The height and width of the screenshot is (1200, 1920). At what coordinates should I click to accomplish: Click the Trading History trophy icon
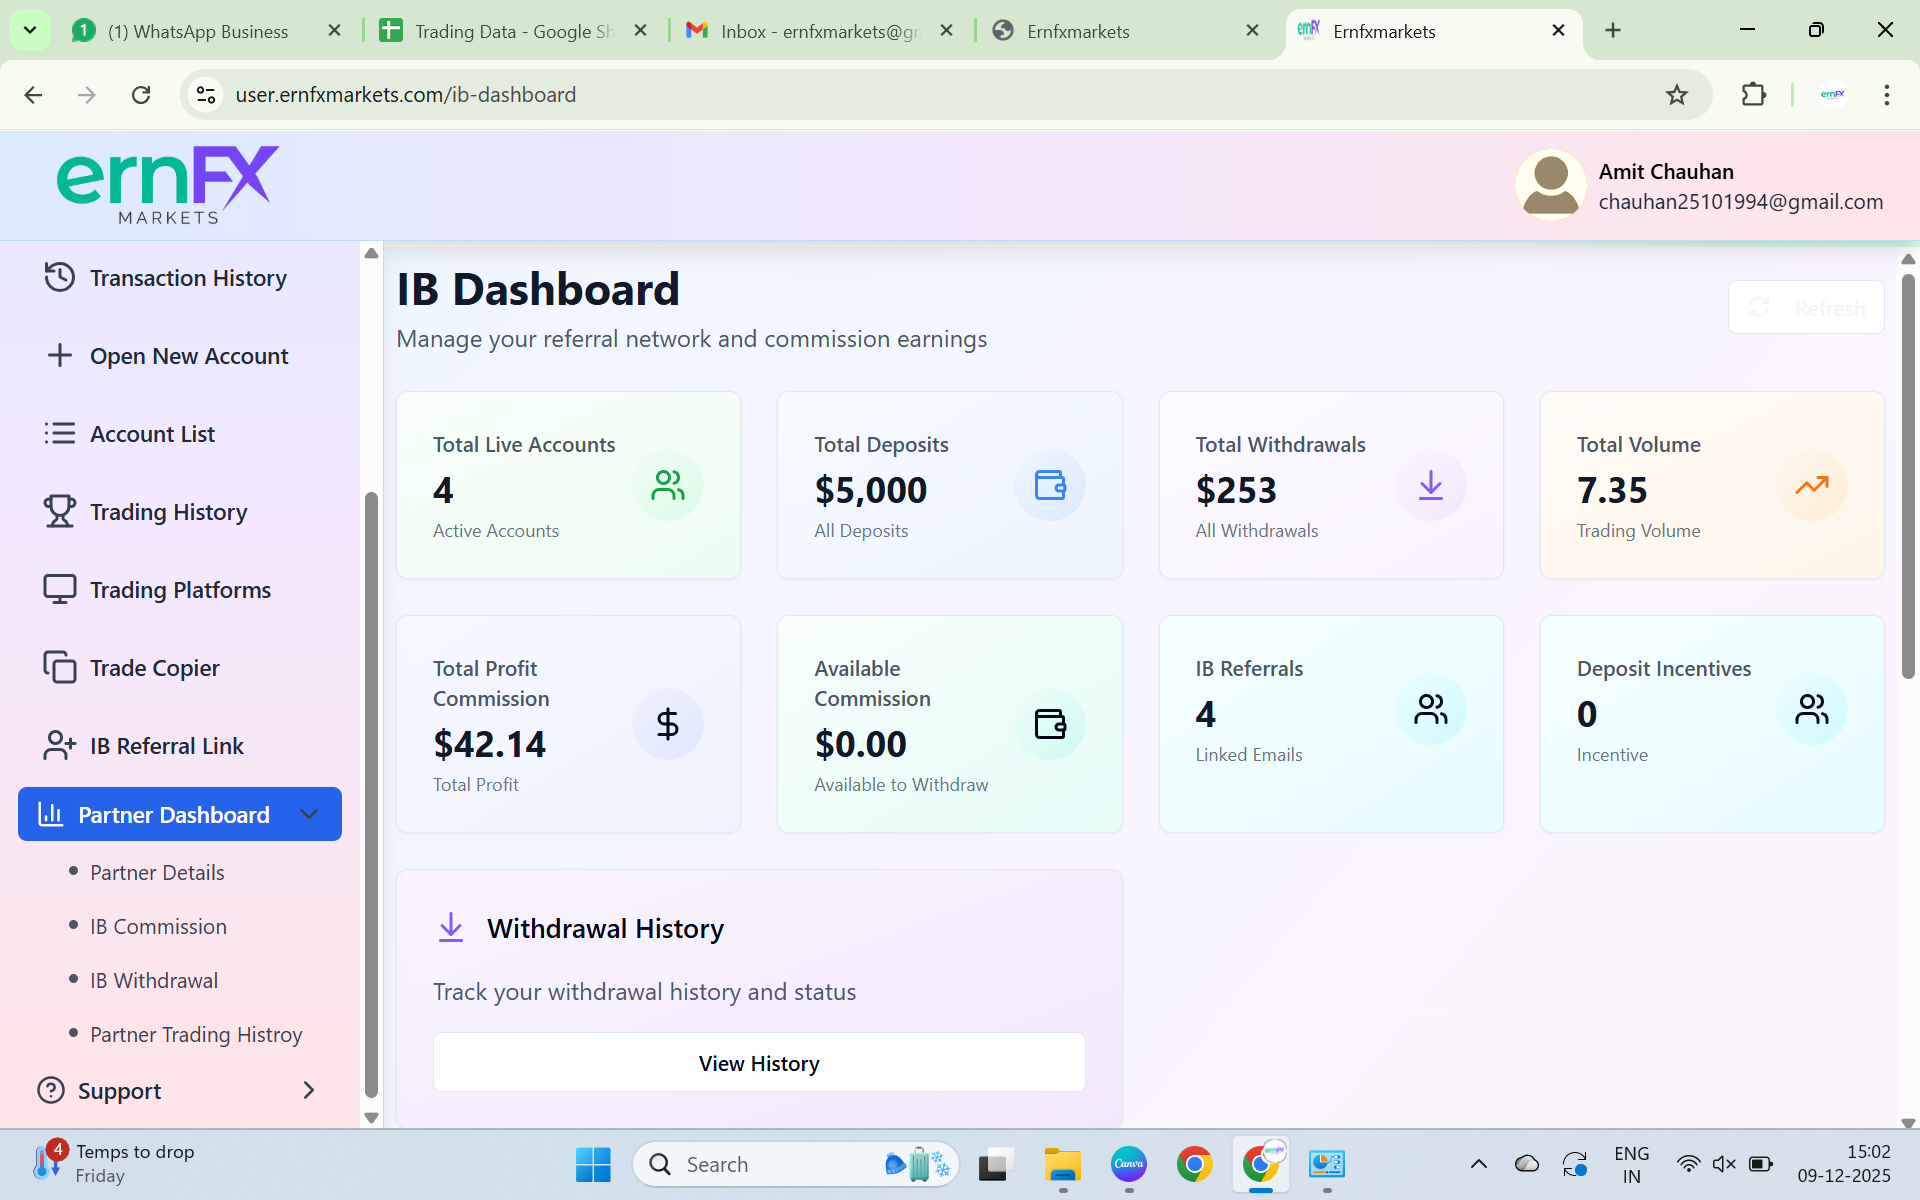[x=59, y=511]
